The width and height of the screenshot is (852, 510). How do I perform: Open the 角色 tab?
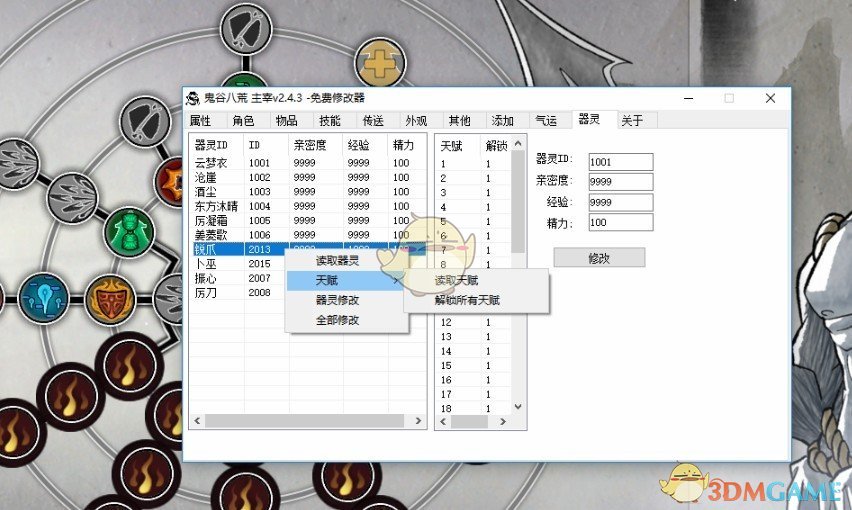coord(243,121)
